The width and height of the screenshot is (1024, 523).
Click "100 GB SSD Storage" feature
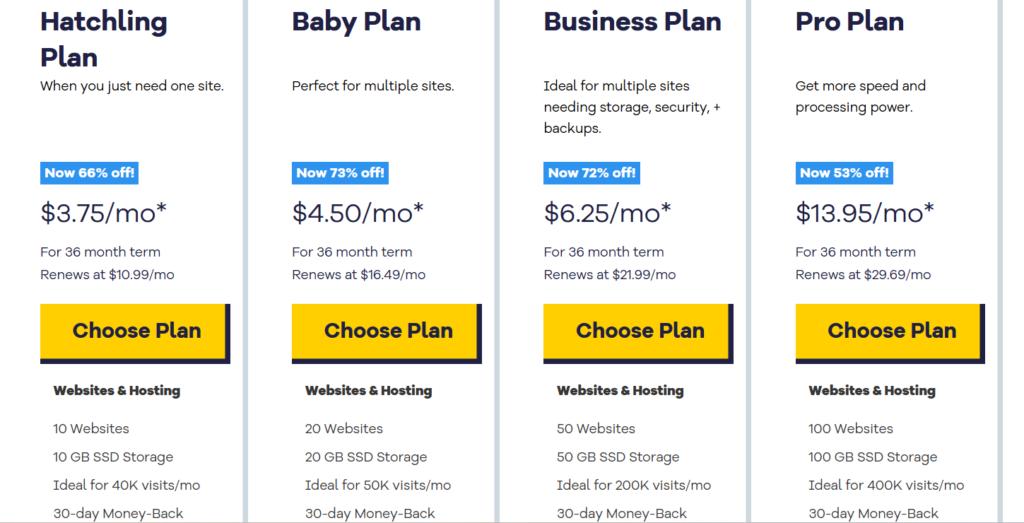[x=873, y=457]
